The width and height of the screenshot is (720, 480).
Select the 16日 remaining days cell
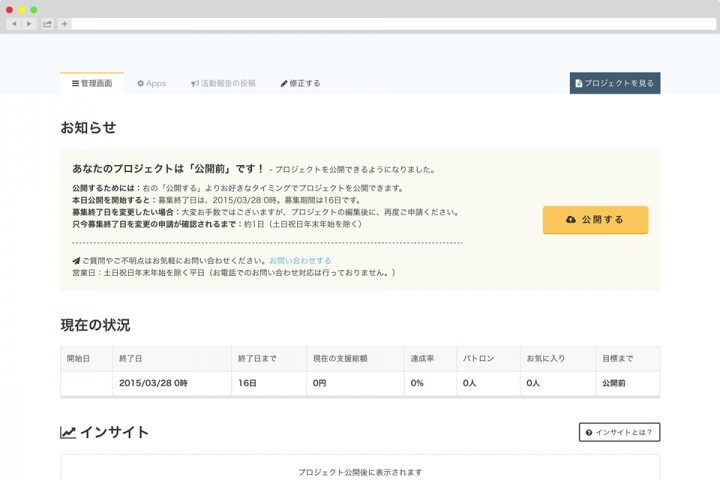point(269,383)
